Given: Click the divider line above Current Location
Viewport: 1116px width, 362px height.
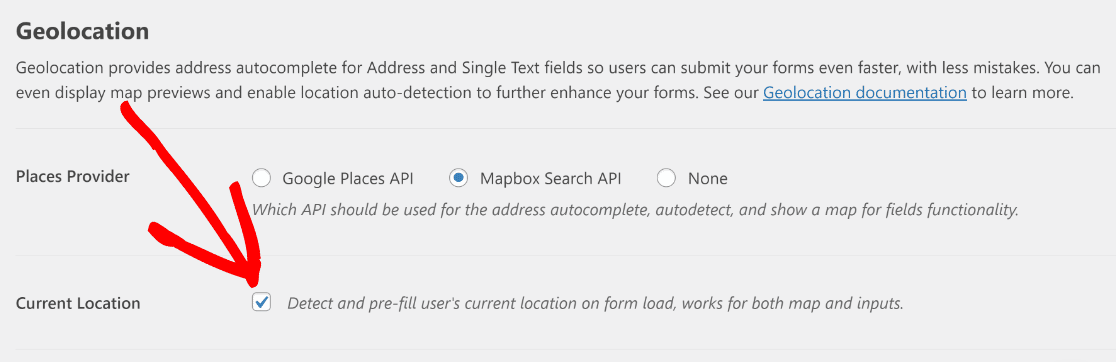Looking at the screenshot, I should (558, 255).
